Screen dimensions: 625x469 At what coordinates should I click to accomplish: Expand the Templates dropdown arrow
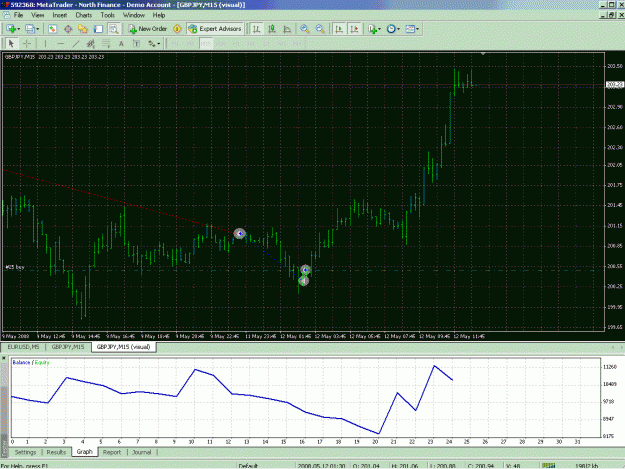(417, 29)
